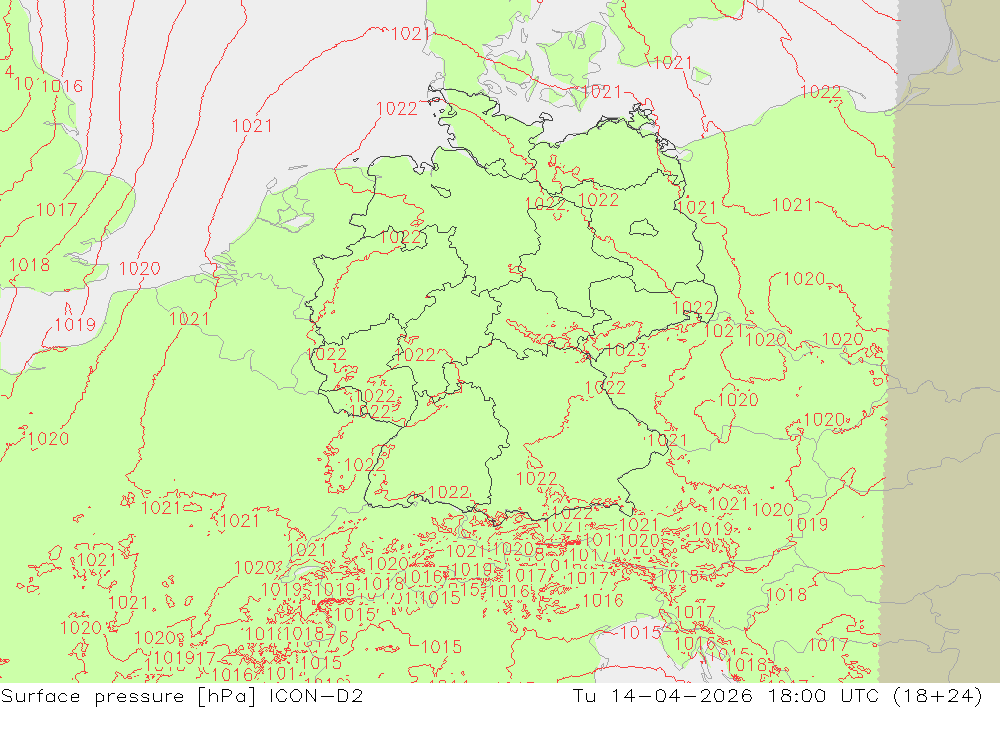1000x733 pixels.
Task: Click the 1016 label over the North Sea
Action: [x=62, y=86]
